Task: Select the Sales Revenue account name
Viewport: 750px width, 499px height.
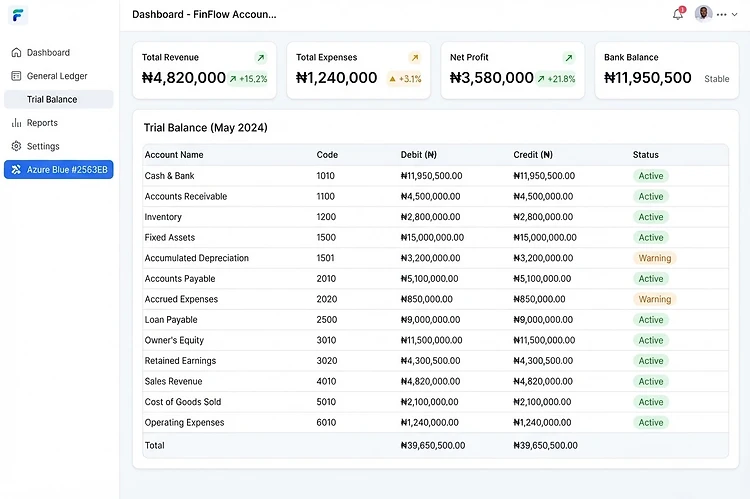Action: click(x=173, y=382)
